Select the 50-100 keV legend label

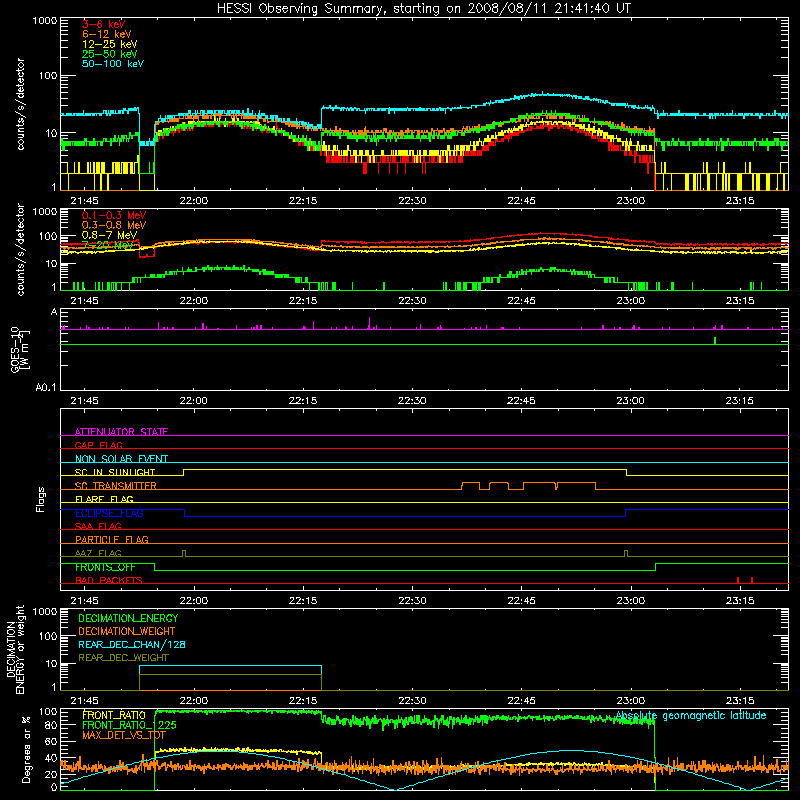pos(113,64)
